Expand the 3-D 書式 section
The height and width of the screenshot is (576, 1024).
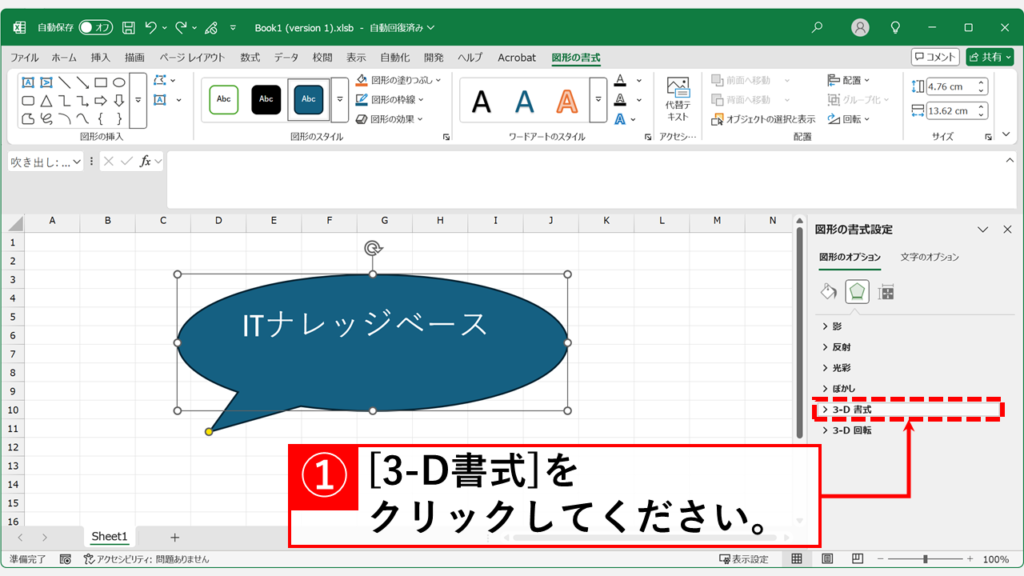coord(852,410)
